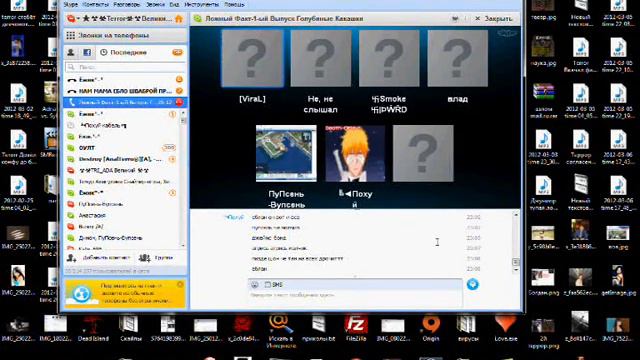Click Закрыть to close conversation

tap(494, 19)
